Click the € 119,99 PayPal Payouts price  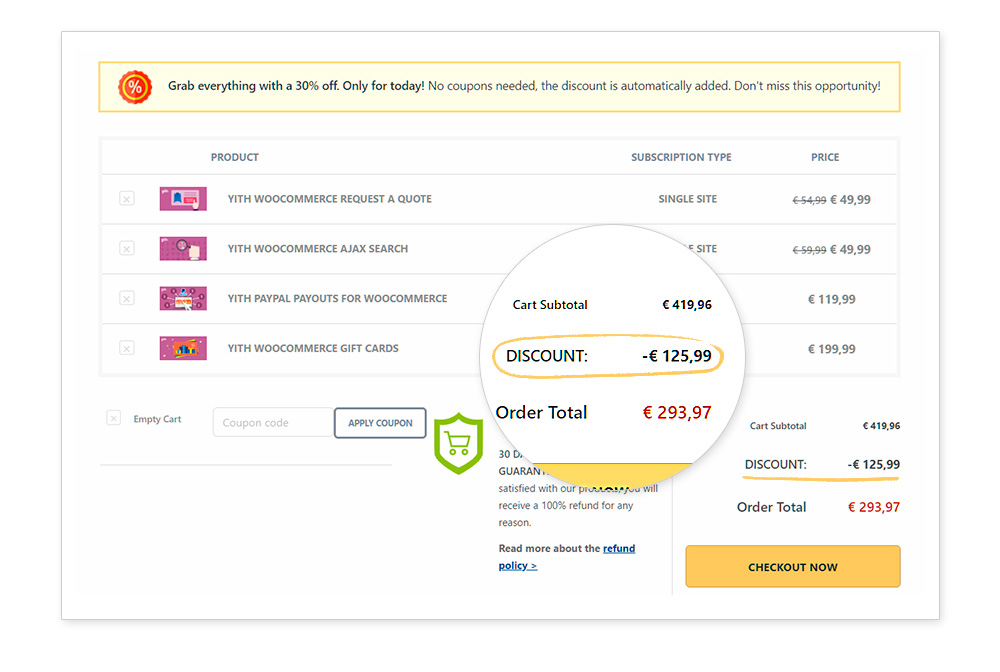tap(832, 299)
